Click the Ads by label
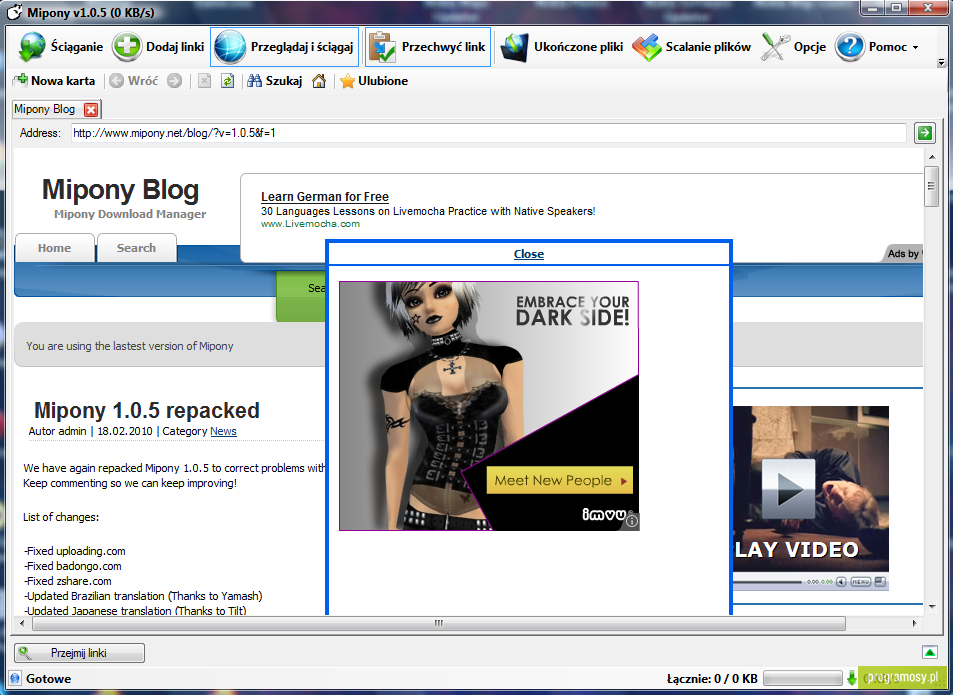The height and width of the screenshot is (695, 953). (x=904, y=254)
